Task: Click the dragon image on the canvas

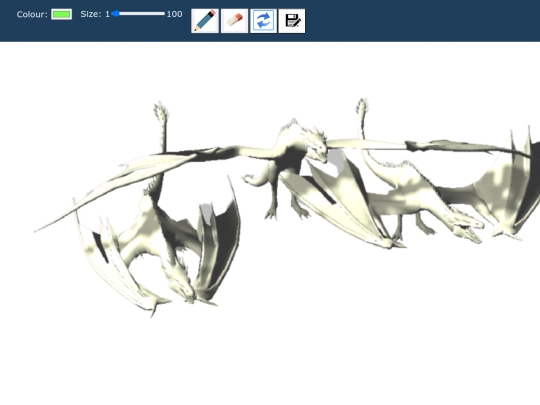Action: pyautogui.click(x=287, y=207)
